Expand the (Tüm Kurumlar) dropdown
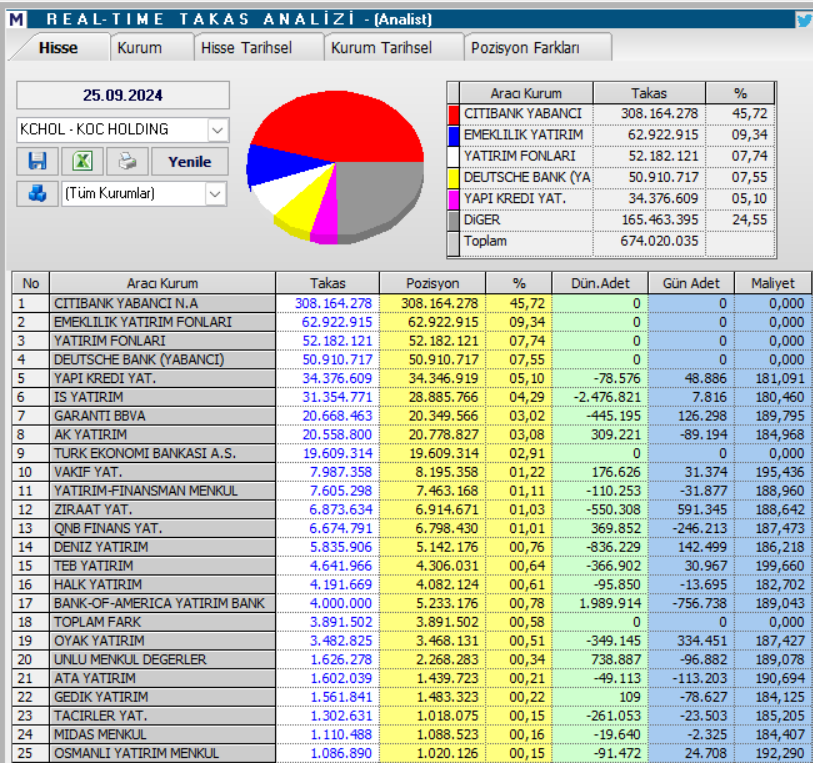The image size is (813, 763). coord(216,194)
